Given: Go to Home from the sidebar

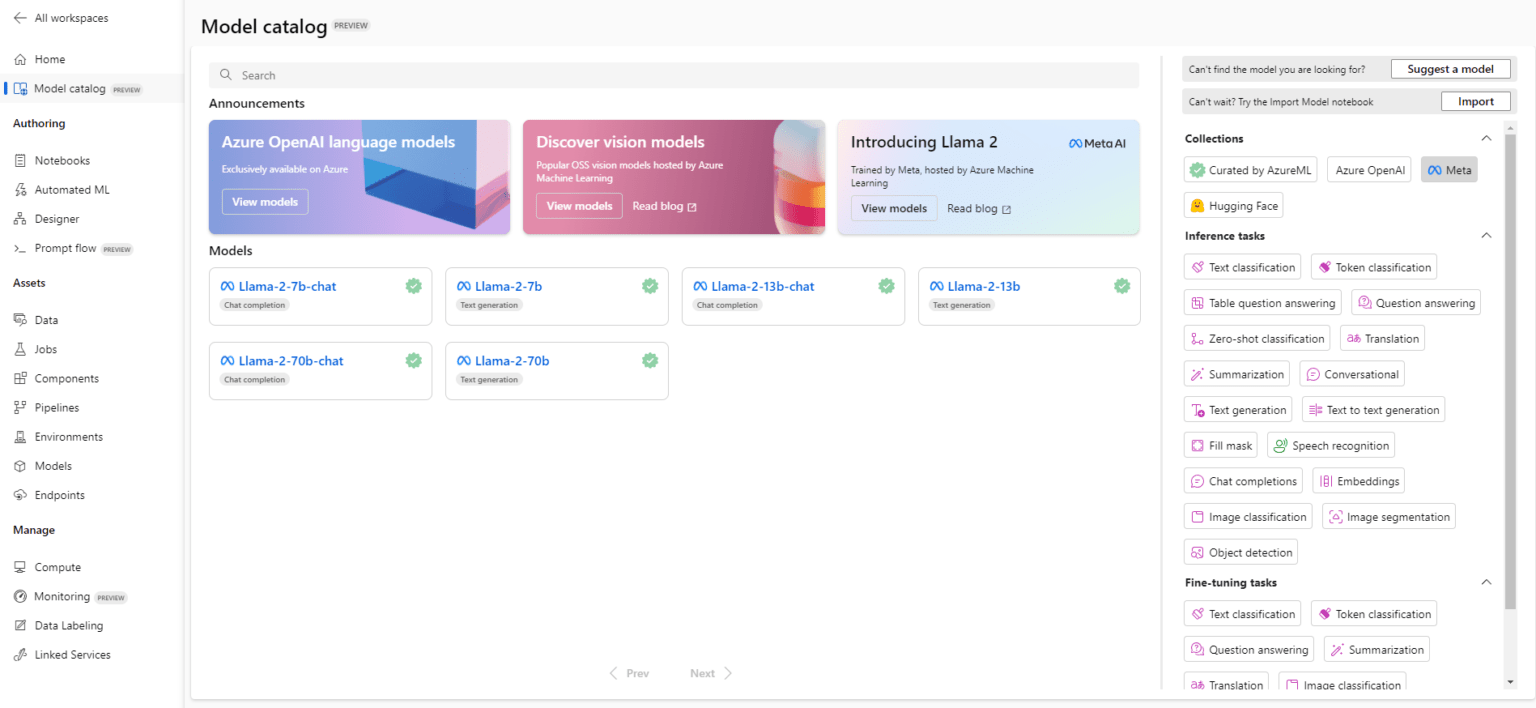Looking at the screenshot, I should [46, 59].
